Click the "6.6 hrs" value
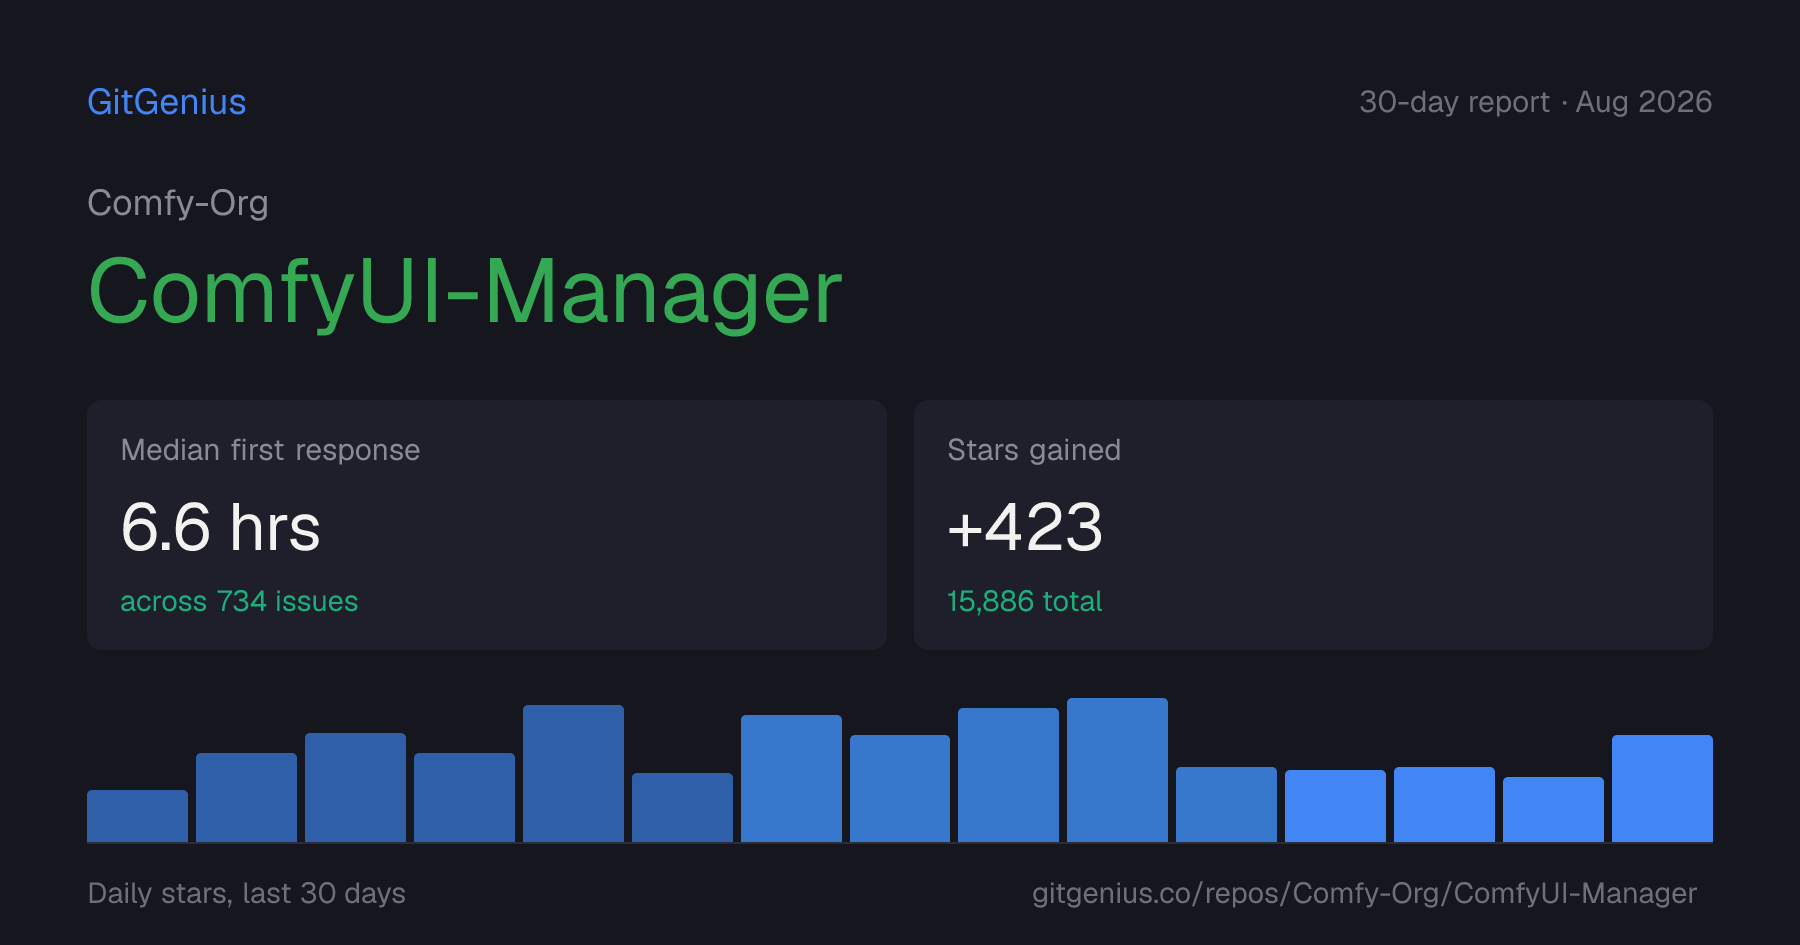This screenshot has height=945, width=1800. coord(220,527)
